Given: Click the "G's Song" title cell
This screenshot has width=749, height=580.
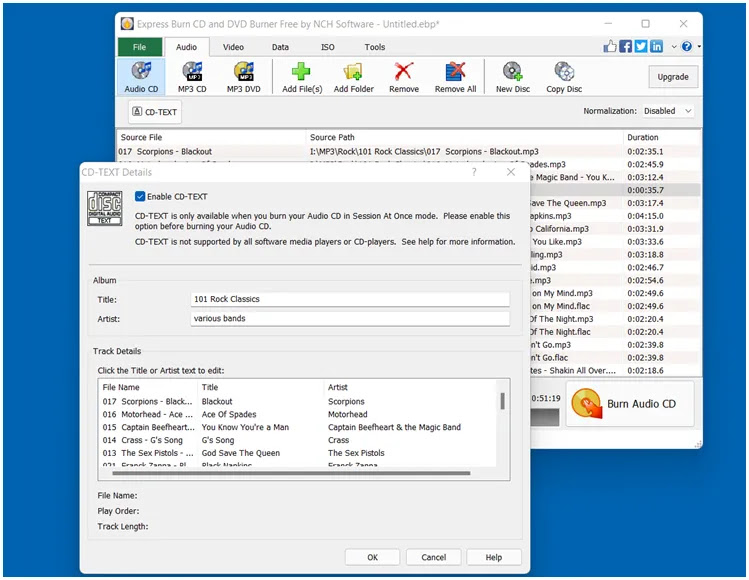Looking at the screenshot, I should click(218, 440).
